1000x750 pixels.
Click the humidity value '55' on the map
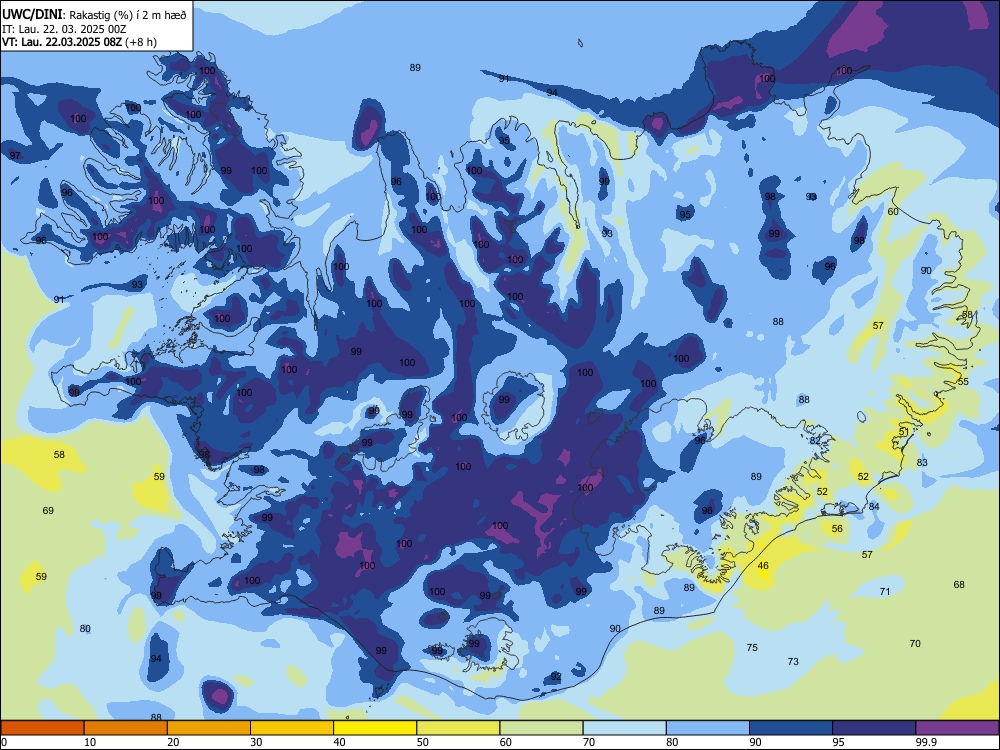tap(963, 381)
